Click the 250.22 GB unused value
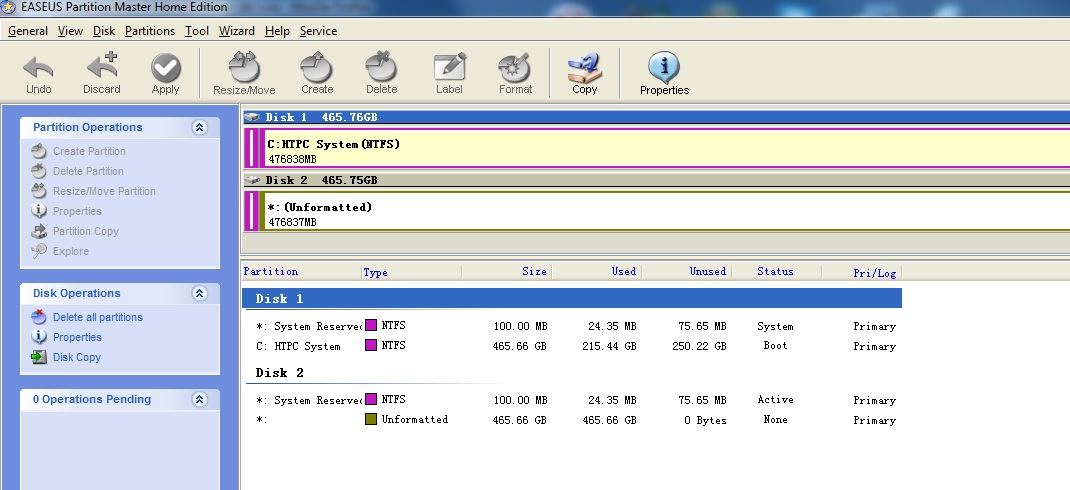 tap(699, 346)
